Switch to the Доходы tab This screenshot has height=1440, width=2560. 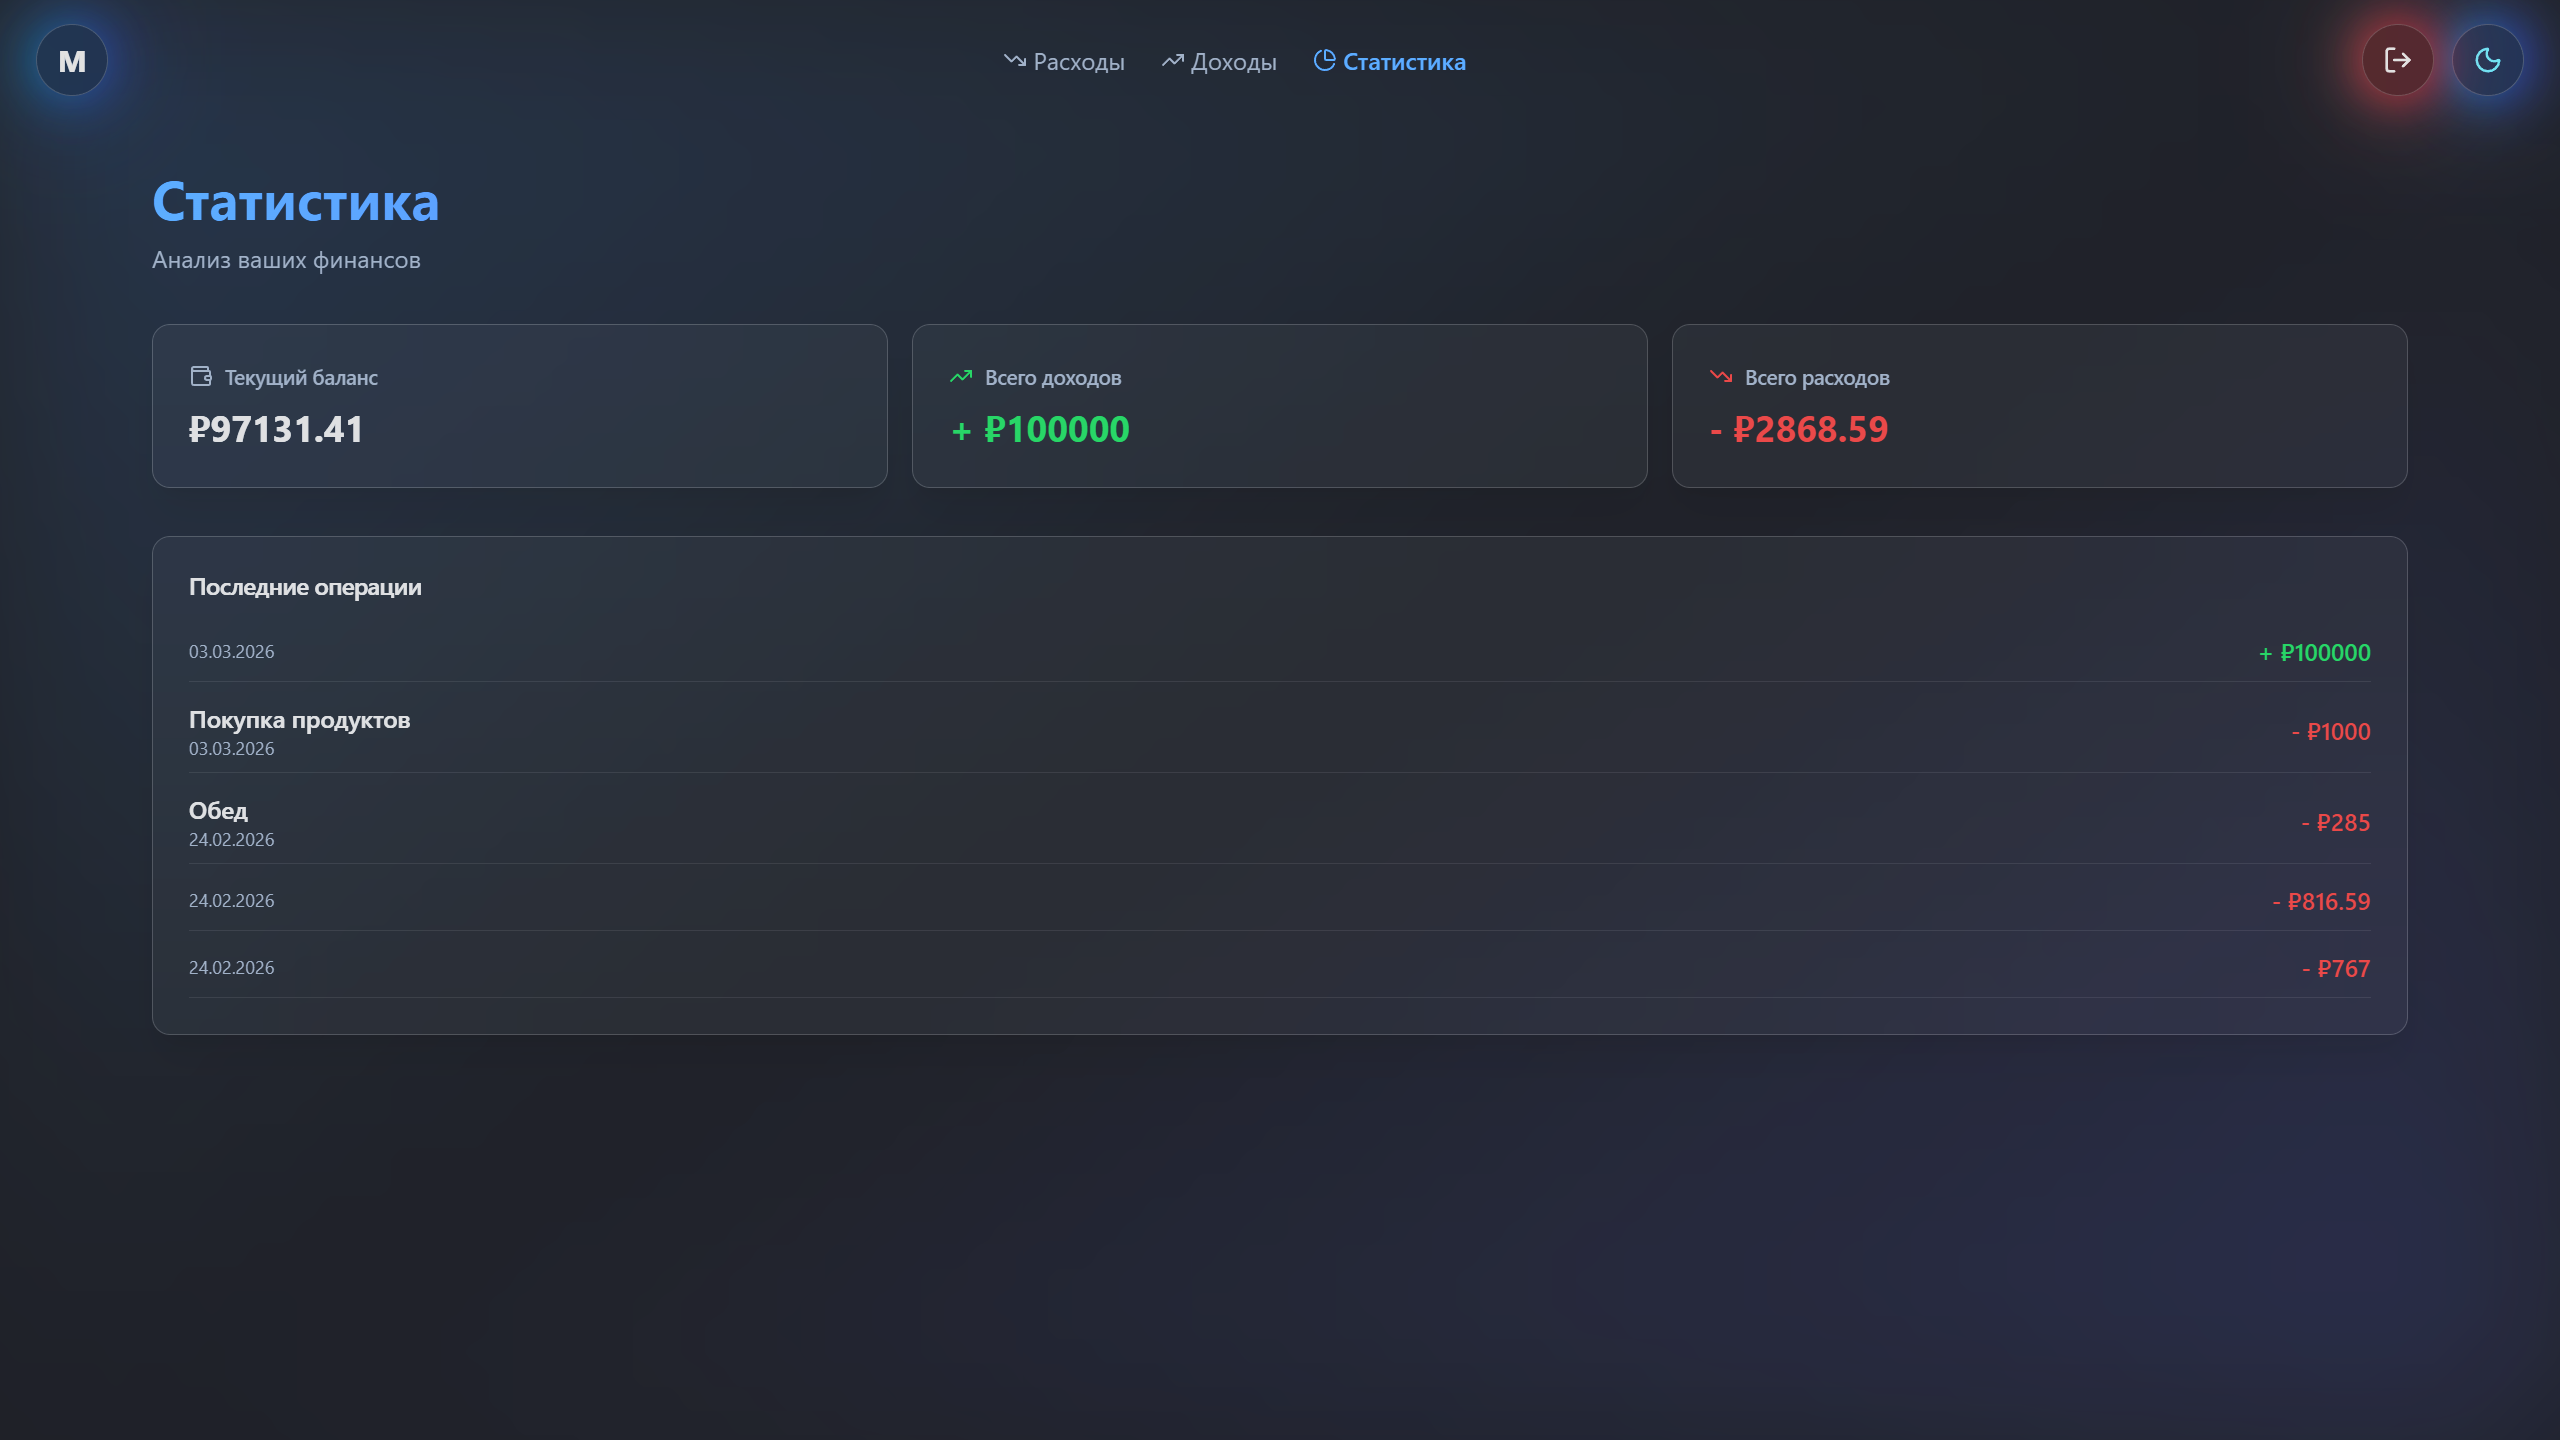click(x=1233, y=62)
